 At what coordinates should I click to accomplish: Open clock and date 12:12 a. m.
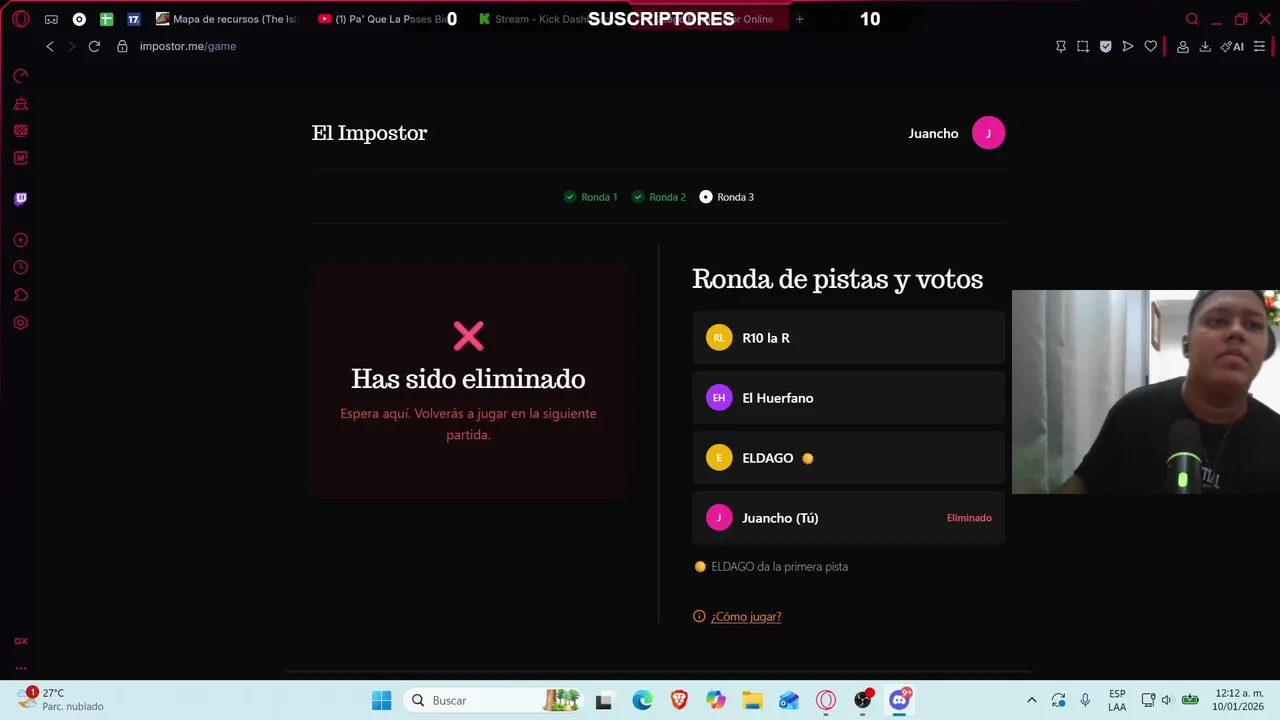coord(1238,700)
